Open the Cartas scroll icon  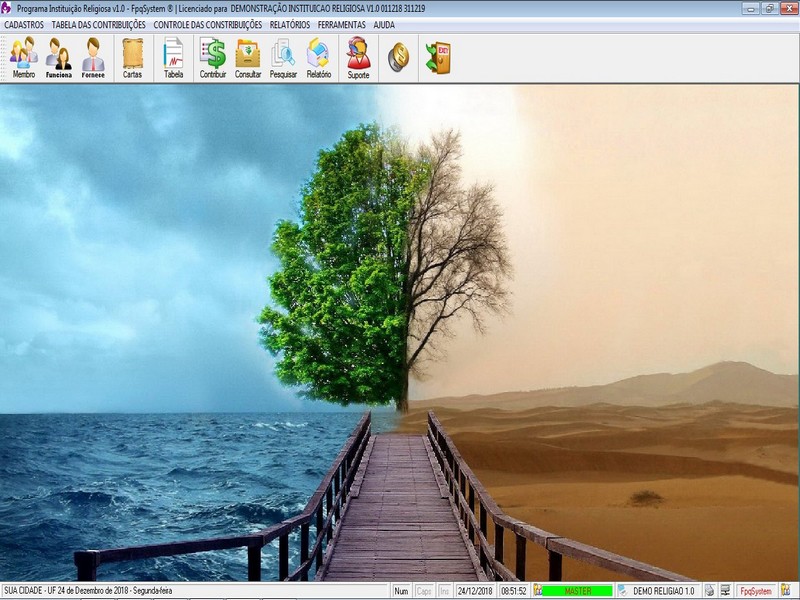[x=133, y=57]
